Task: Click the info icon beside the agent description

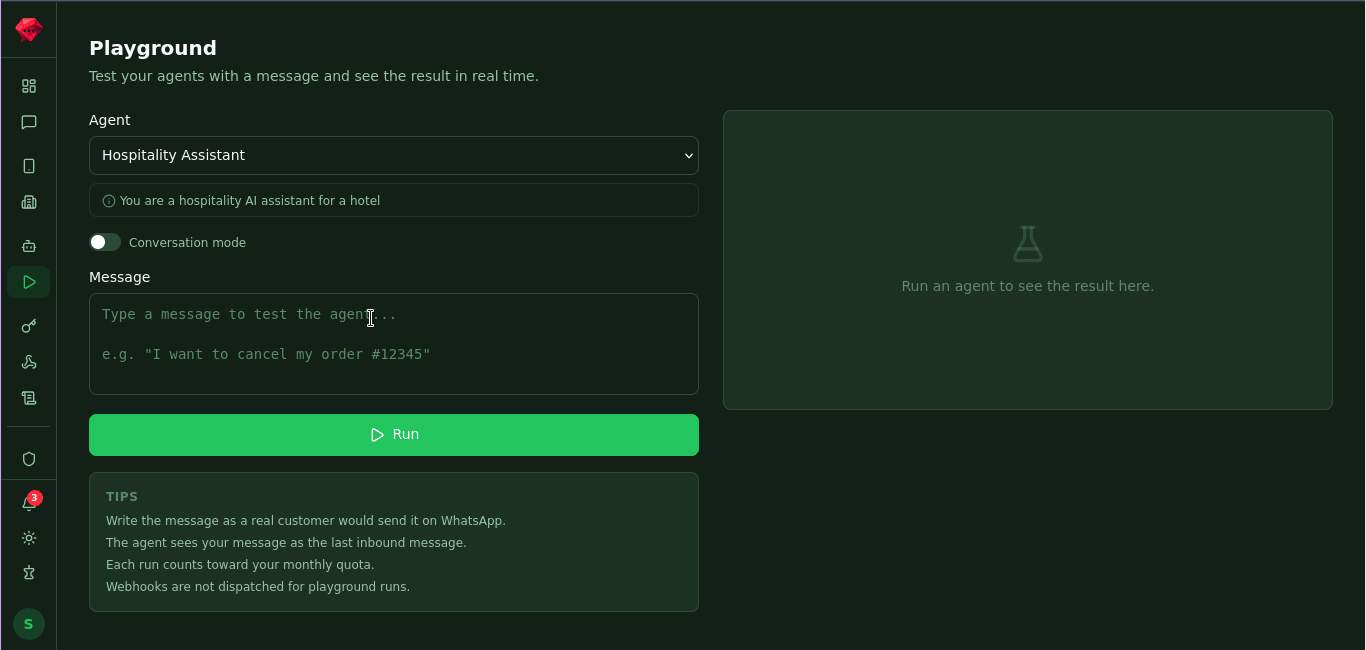Action: tap(109, 201)
